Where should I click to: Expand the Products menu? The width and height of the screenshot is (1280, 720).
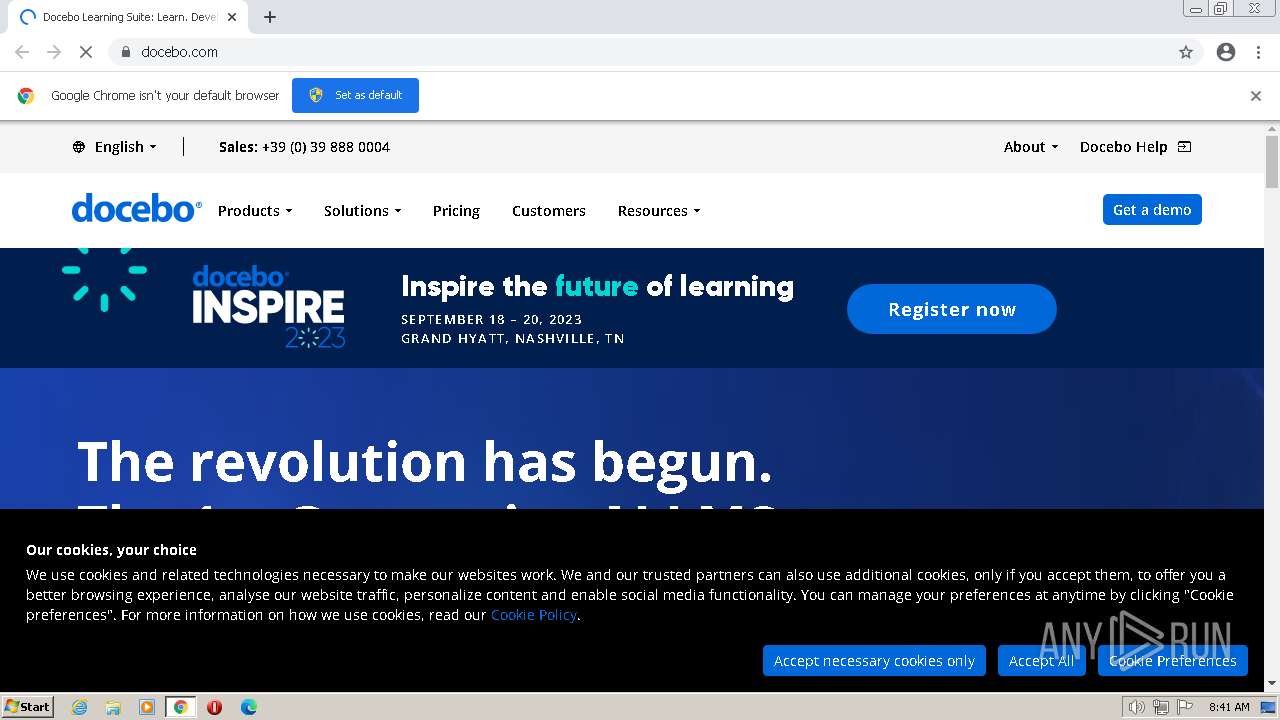255,211
